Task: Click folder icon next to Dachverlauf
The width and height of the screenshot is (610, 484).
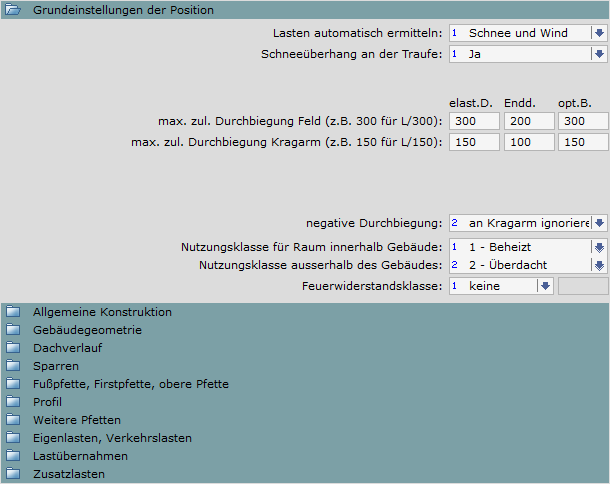Action: pyautogui.click(x=13, y=348)
